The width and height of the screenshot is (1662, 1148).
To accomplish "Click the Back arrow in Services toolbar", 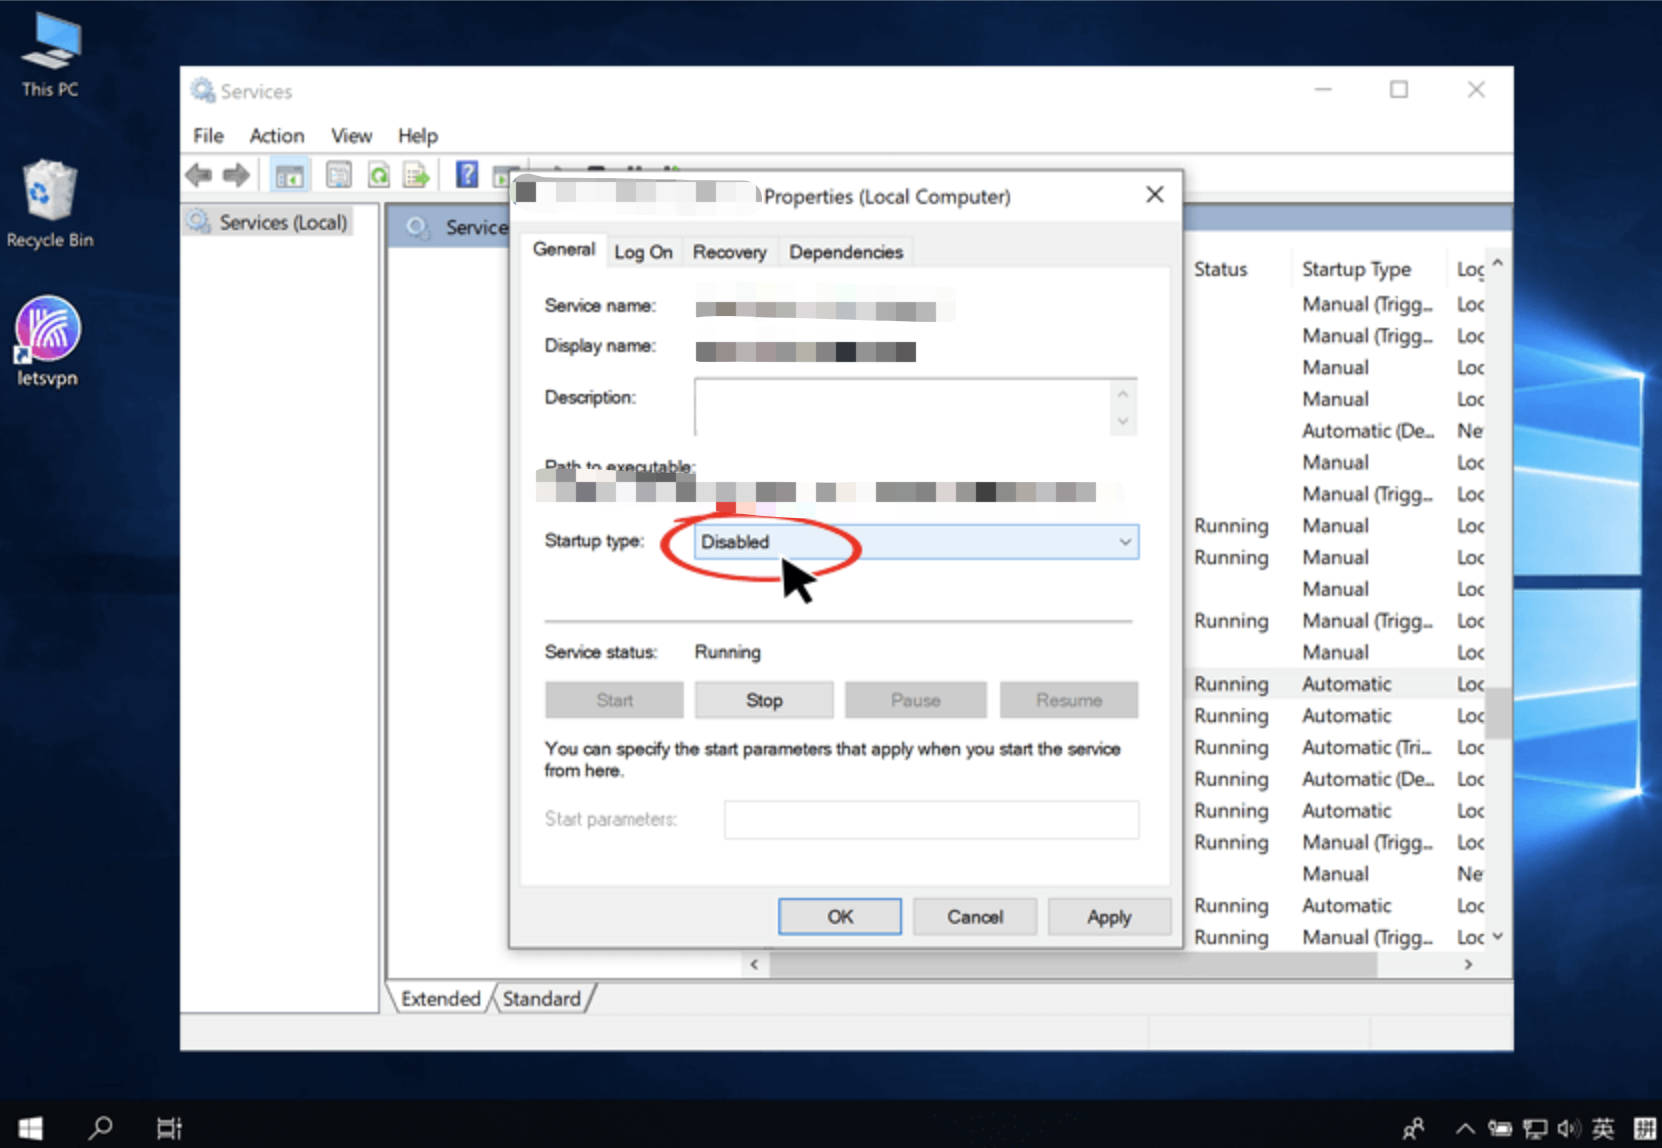I will [198, 176].
